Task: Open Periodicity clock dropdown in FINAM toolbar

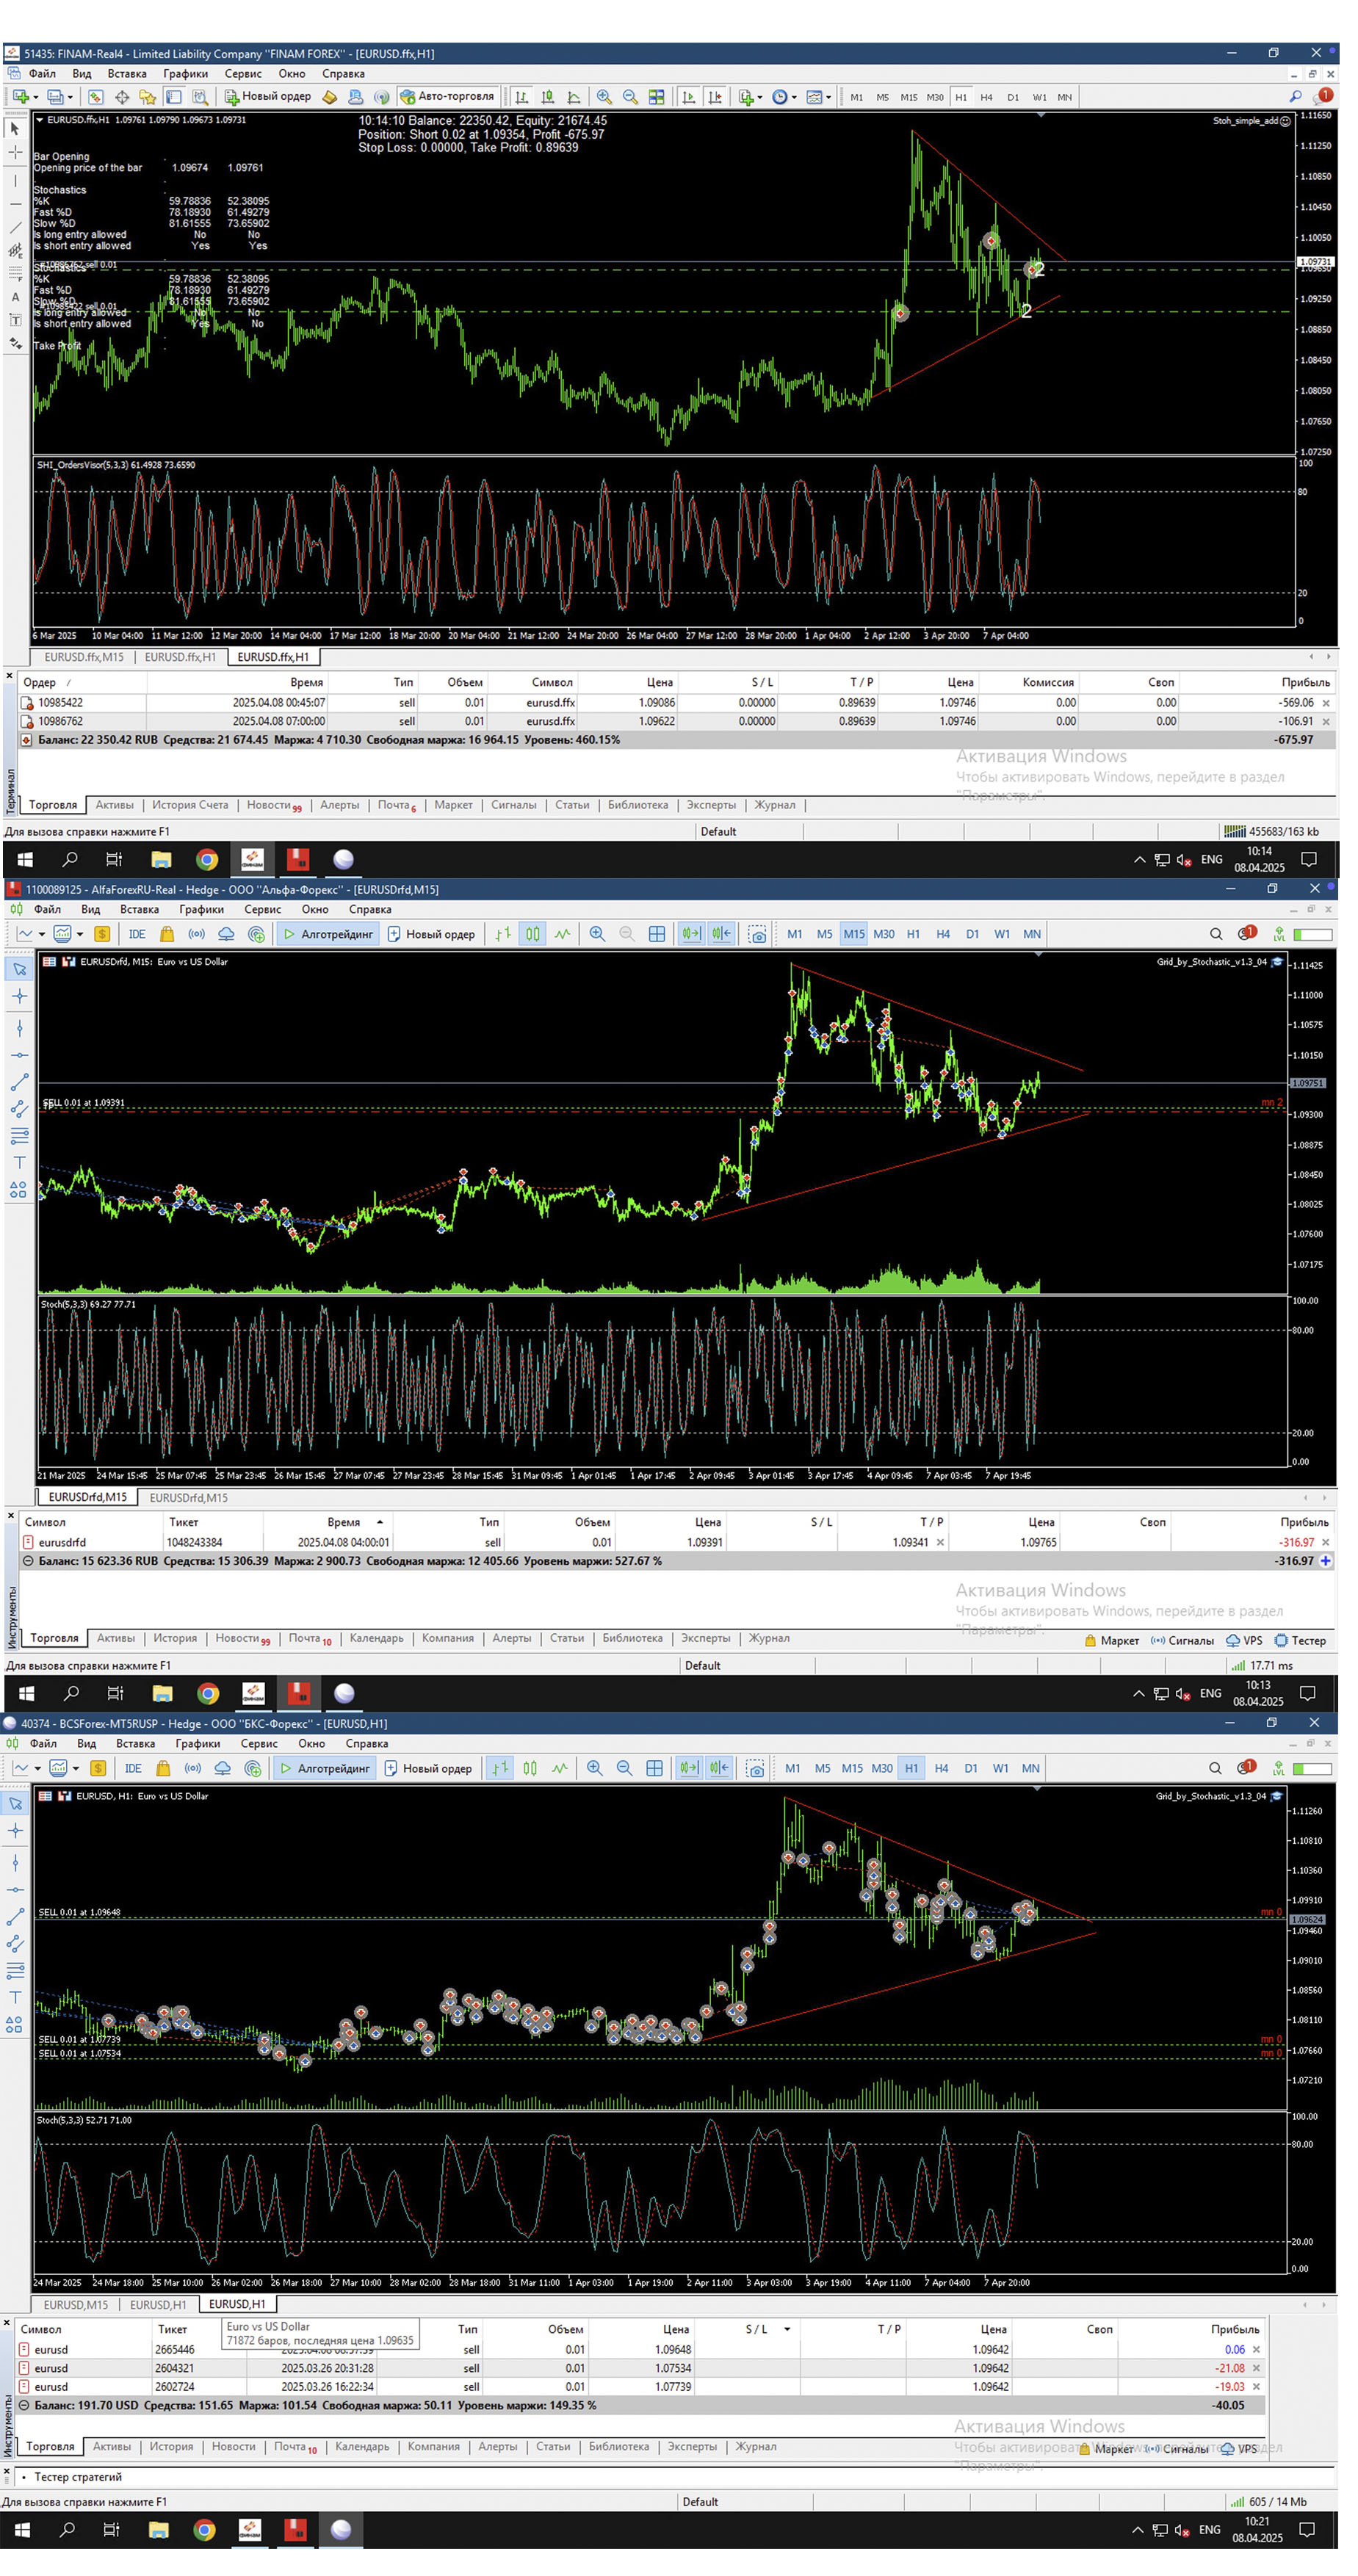Action: [x=784, y=97]
